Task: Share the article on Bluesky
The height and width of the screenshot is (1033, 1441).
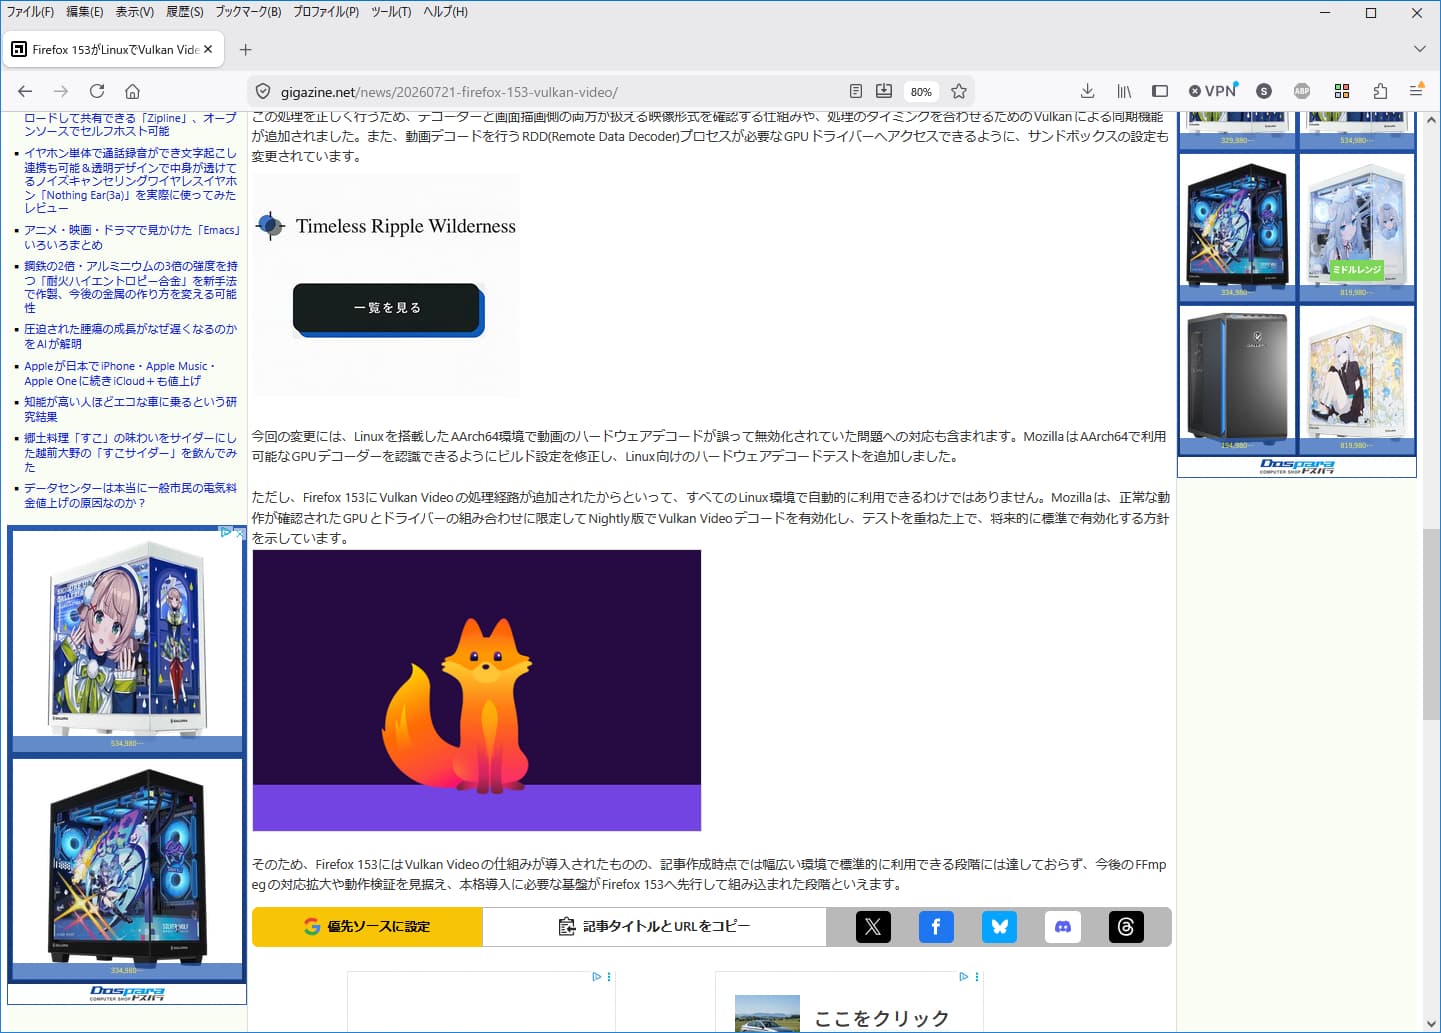Action: coord(999,927)
